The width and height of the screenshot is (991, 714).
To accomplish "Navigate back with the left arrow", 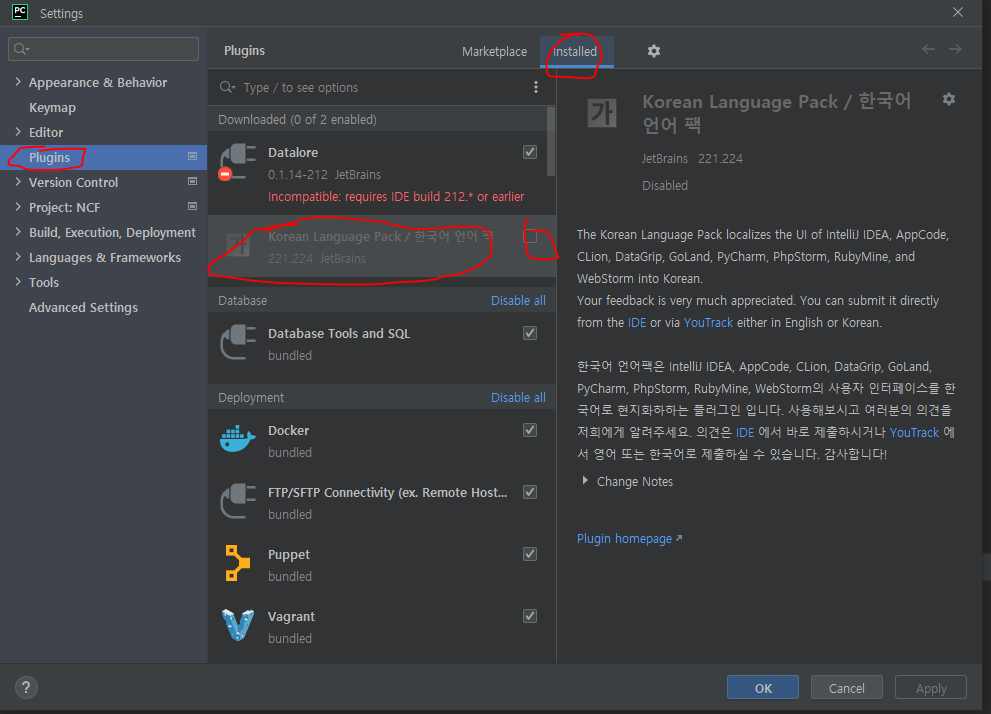I will pyautogui.click(x=928, y=49).
